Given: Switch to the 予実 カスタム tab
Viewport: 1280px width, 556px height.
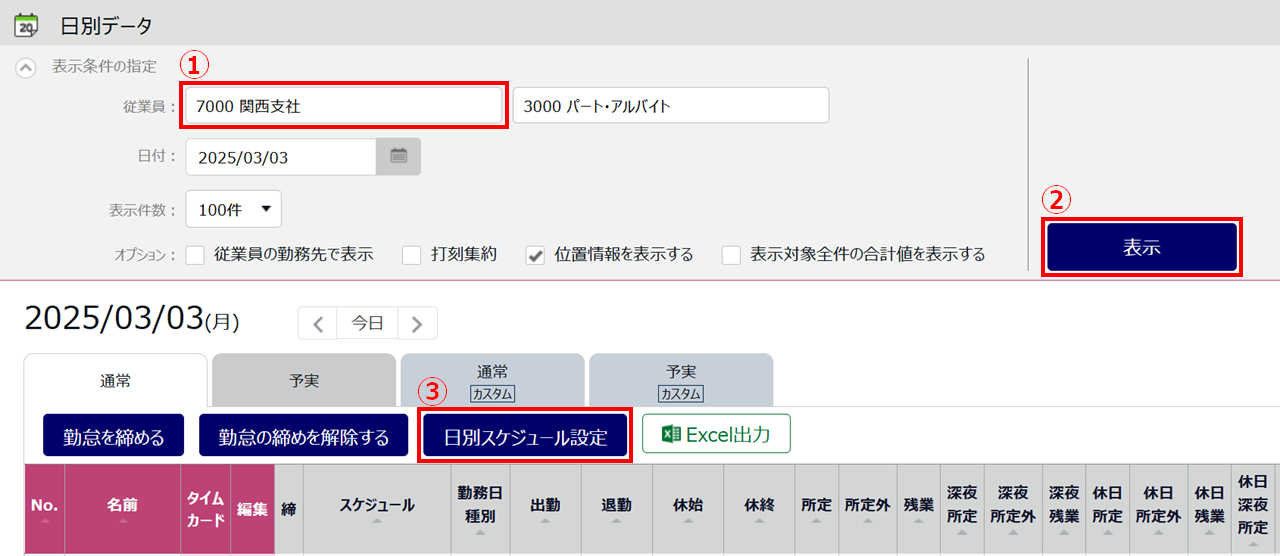Looking at the screenshot, I should 680,380.
